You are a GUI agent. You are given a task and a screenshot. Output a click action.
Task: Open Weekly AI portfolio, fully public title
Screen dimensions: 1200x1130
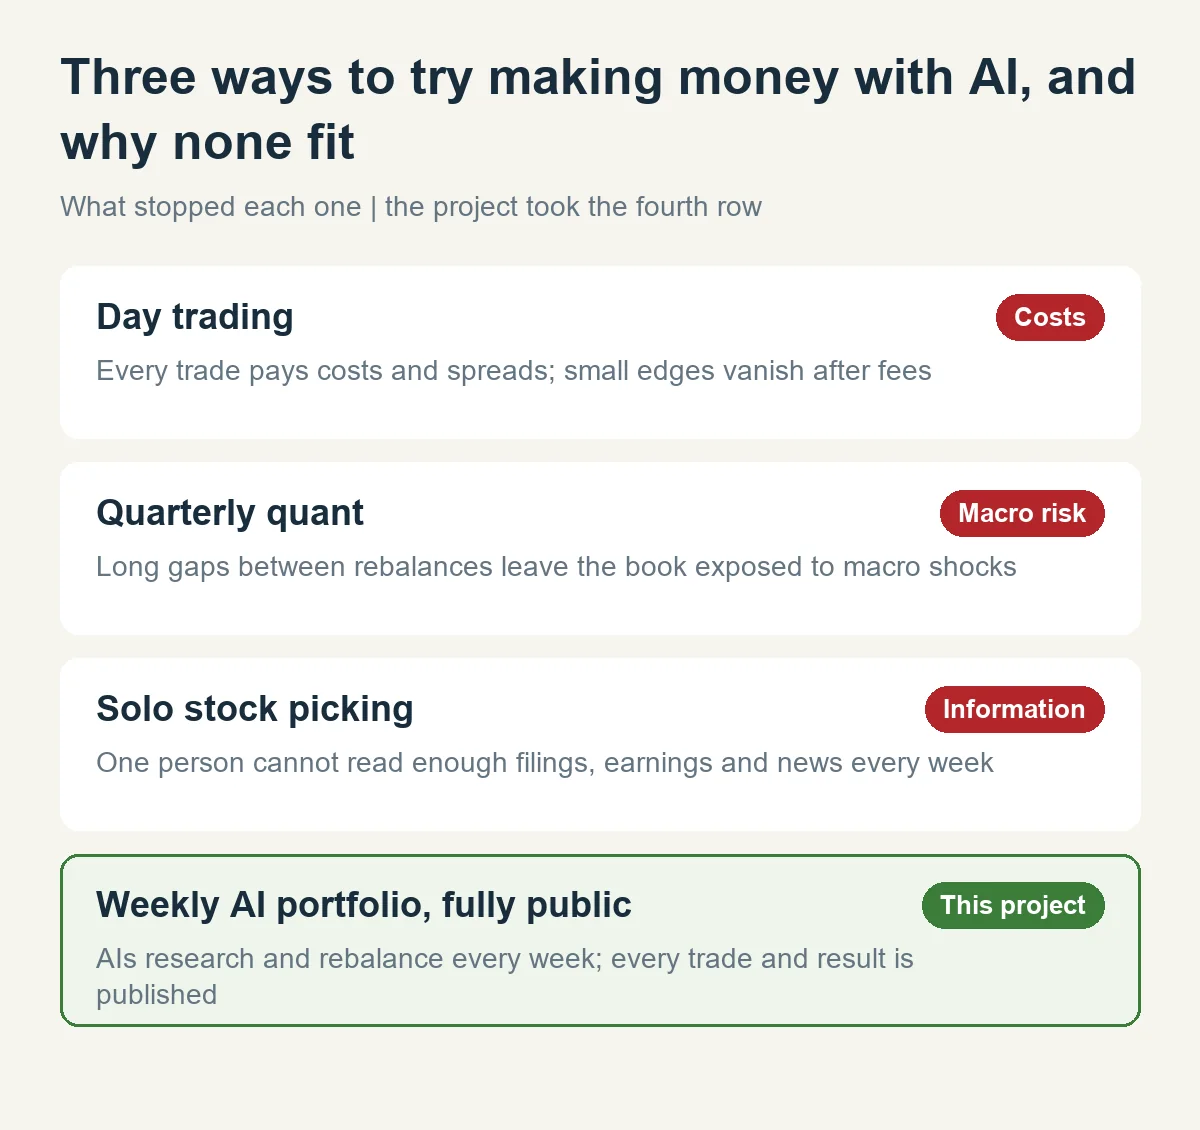coord(364,905)
